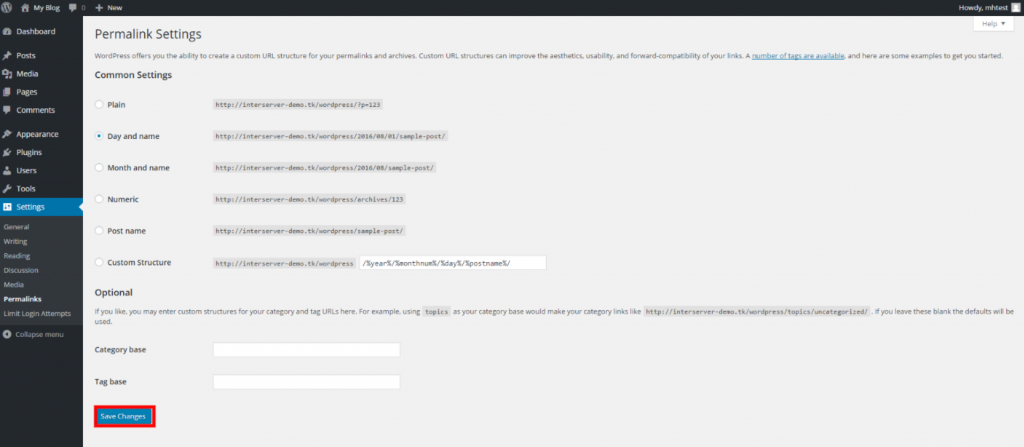Click the Posts pushpin icon

point(7,56)
